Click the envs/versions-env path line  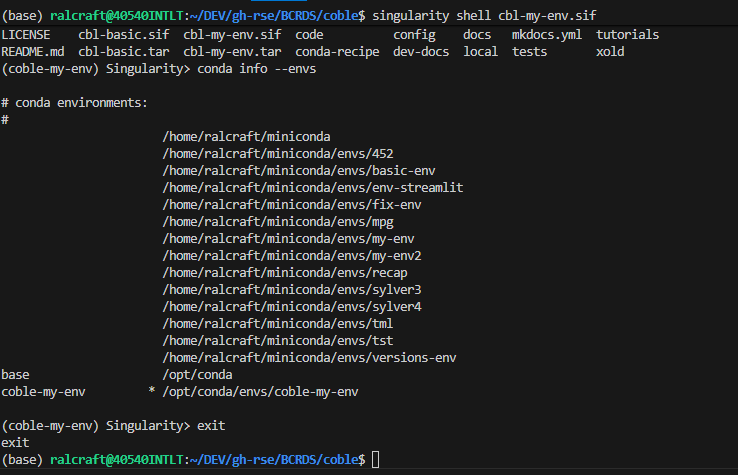(309, 357)
